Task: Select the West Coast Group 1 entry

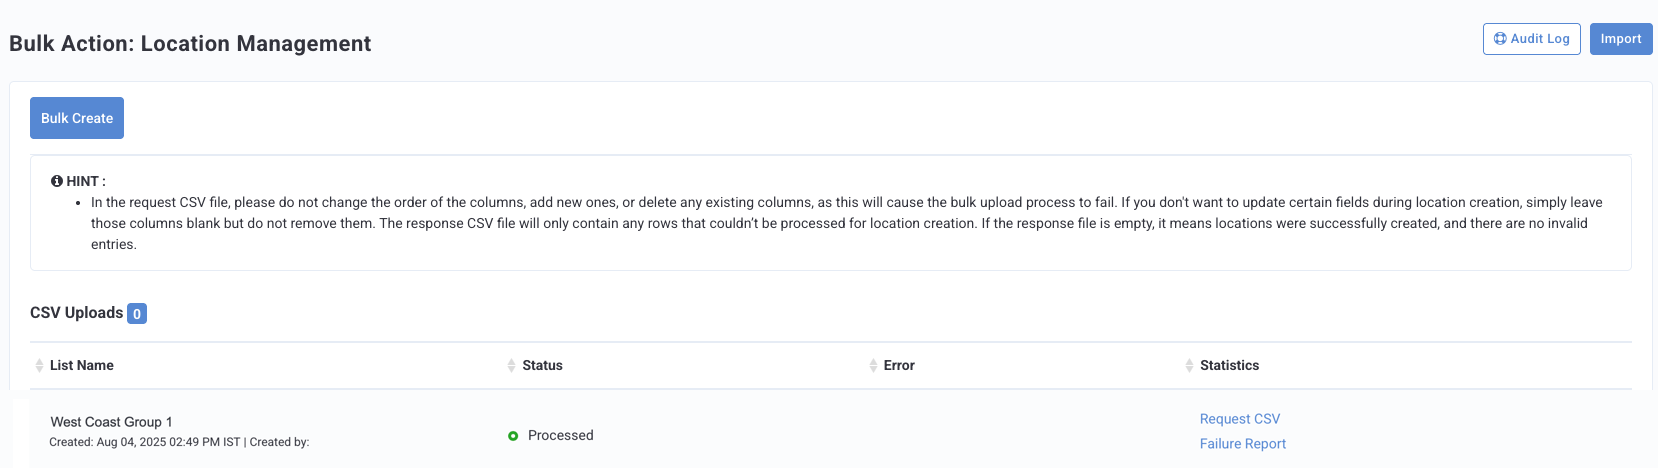Action: click(x=111, y=422)
